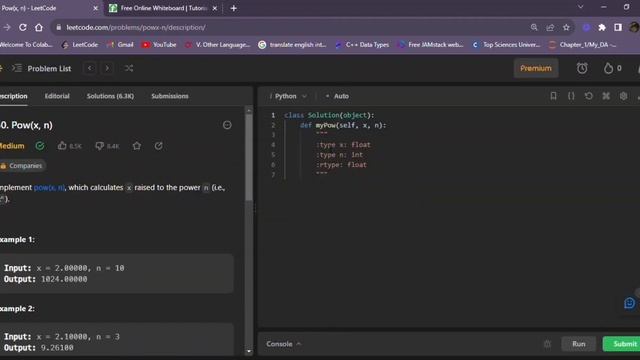The image size is (640, 360).
Task: Toggle browser side panel icon
Action: click(618, 27)
